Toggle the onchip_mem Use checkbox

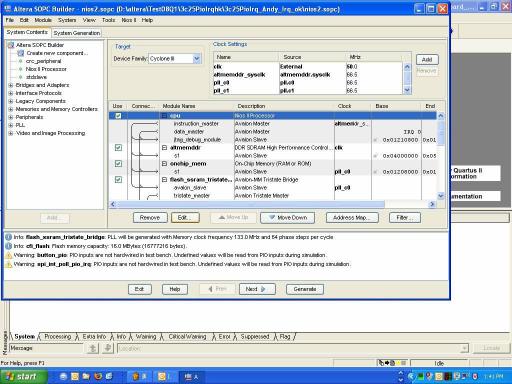118,164
